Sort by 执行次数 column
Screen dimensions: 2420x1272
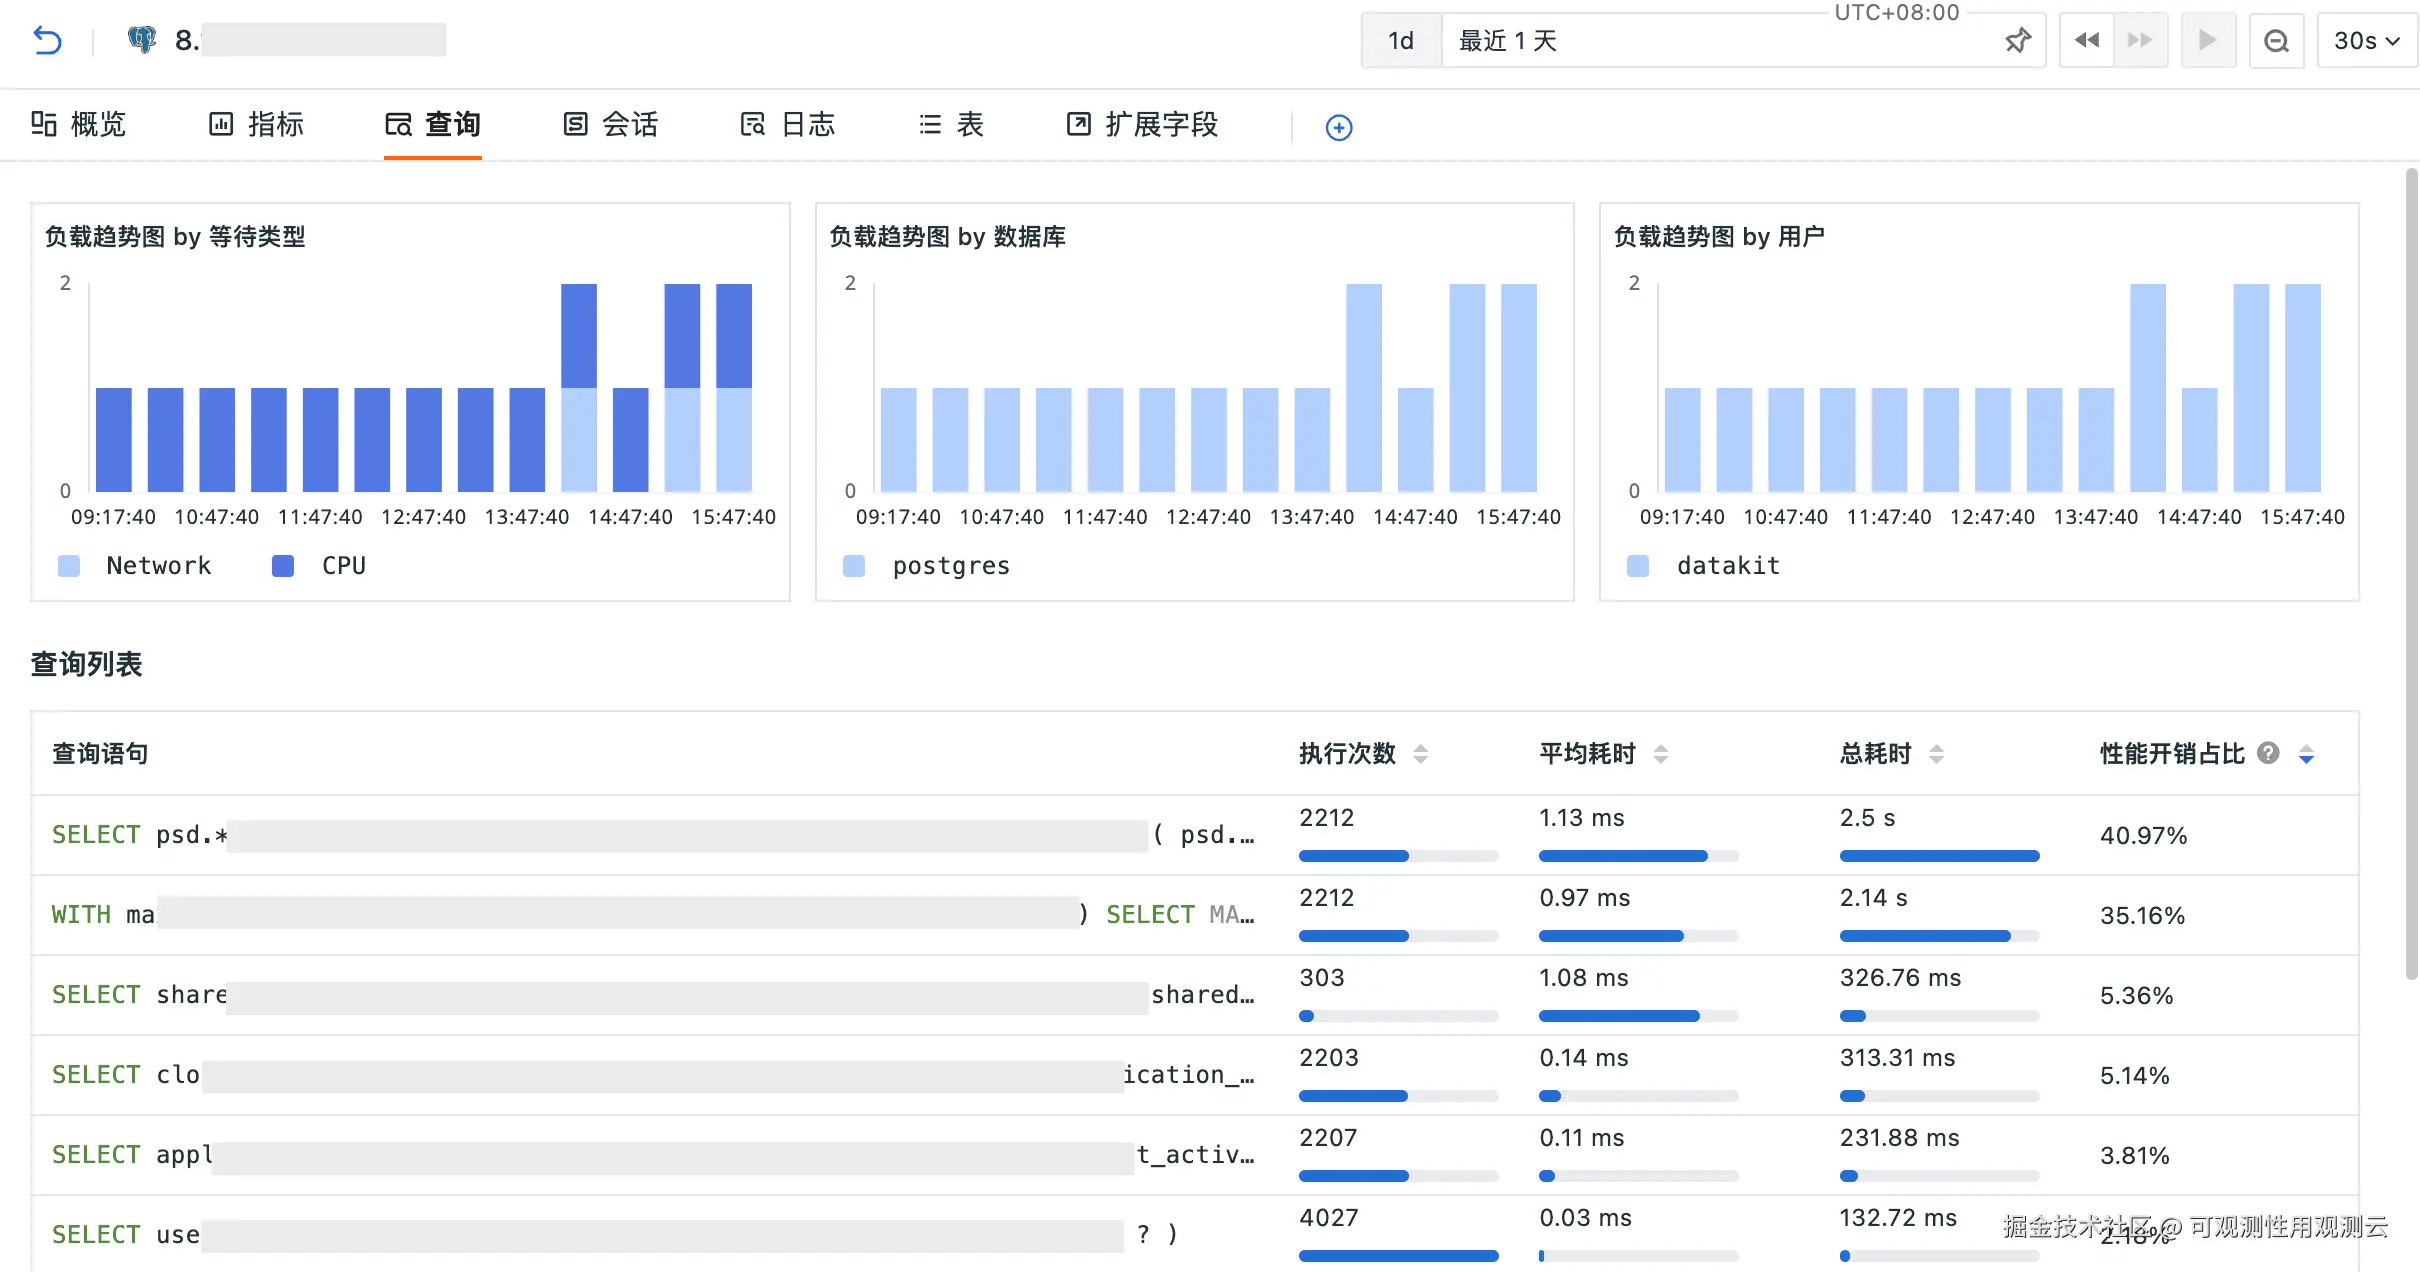pyautogui.click(x=1420, y=754)
